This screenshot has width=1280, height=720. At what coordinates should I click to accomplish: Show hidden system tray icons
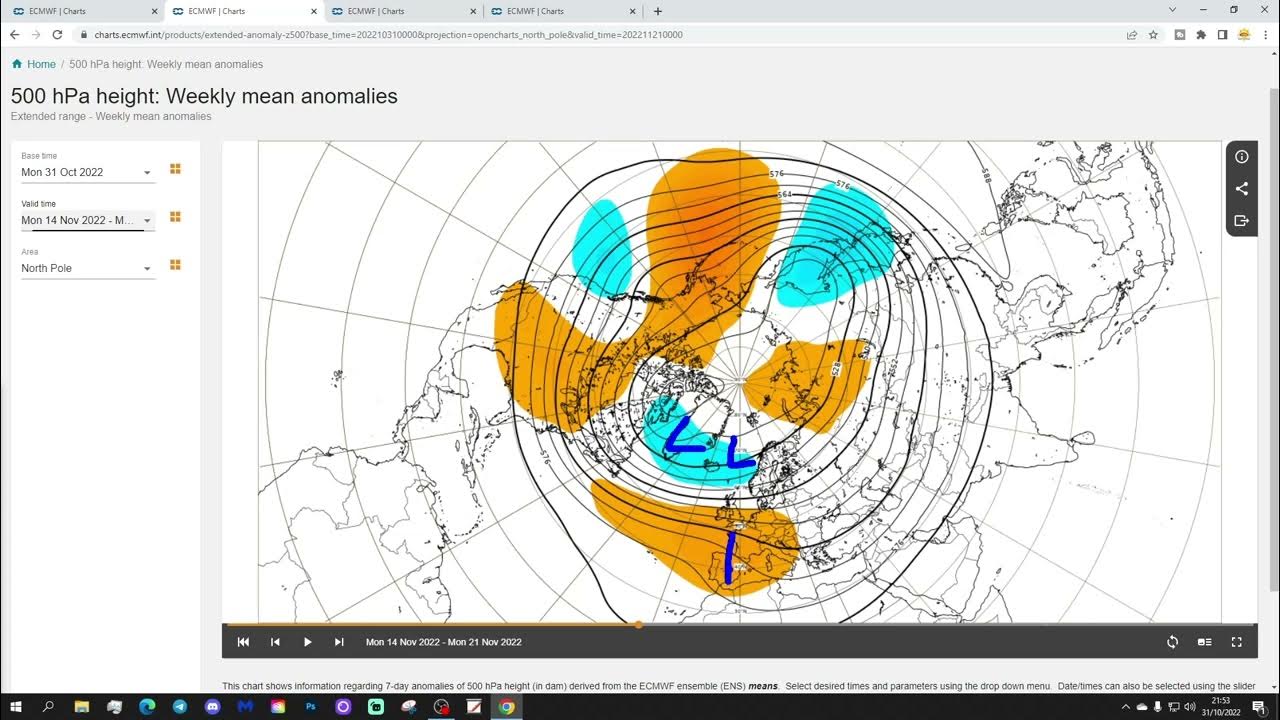[1125, 707]
